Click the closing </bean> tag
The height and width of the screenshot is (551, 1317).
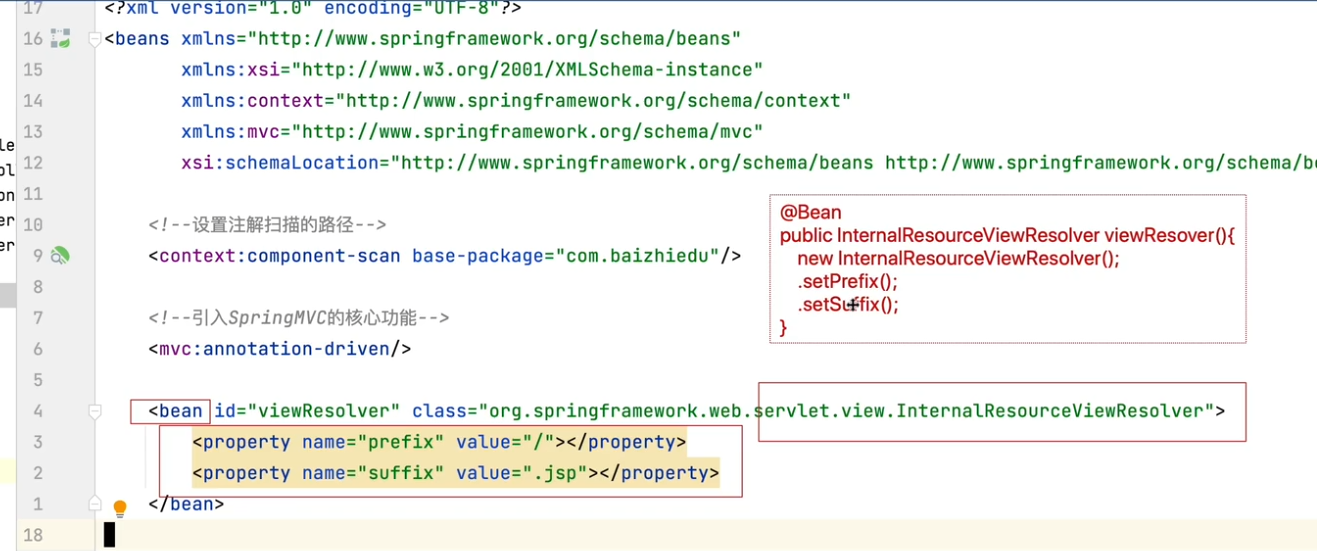coord(186,504)
